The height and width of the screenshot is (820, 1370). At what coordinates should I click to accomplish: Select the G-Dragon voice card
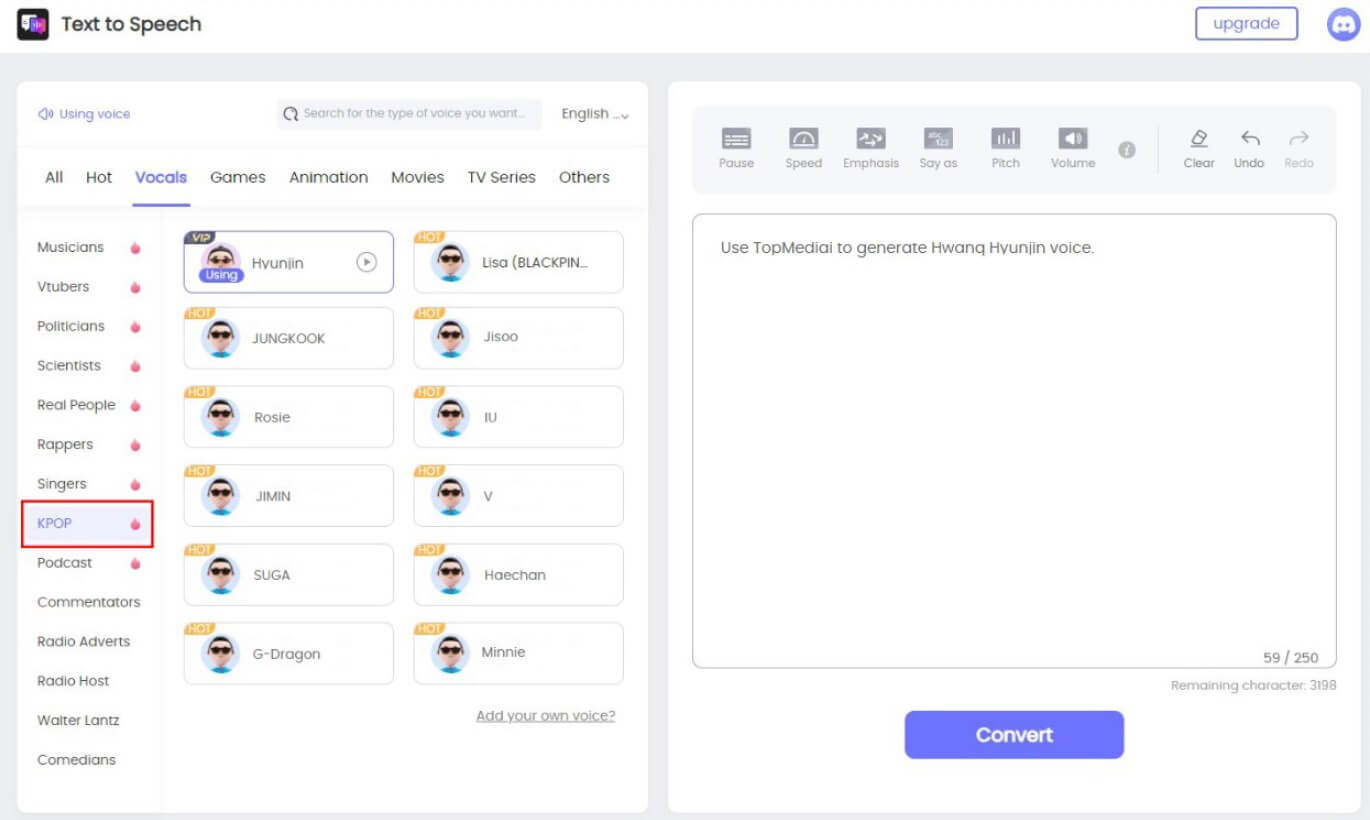[289, 654]
